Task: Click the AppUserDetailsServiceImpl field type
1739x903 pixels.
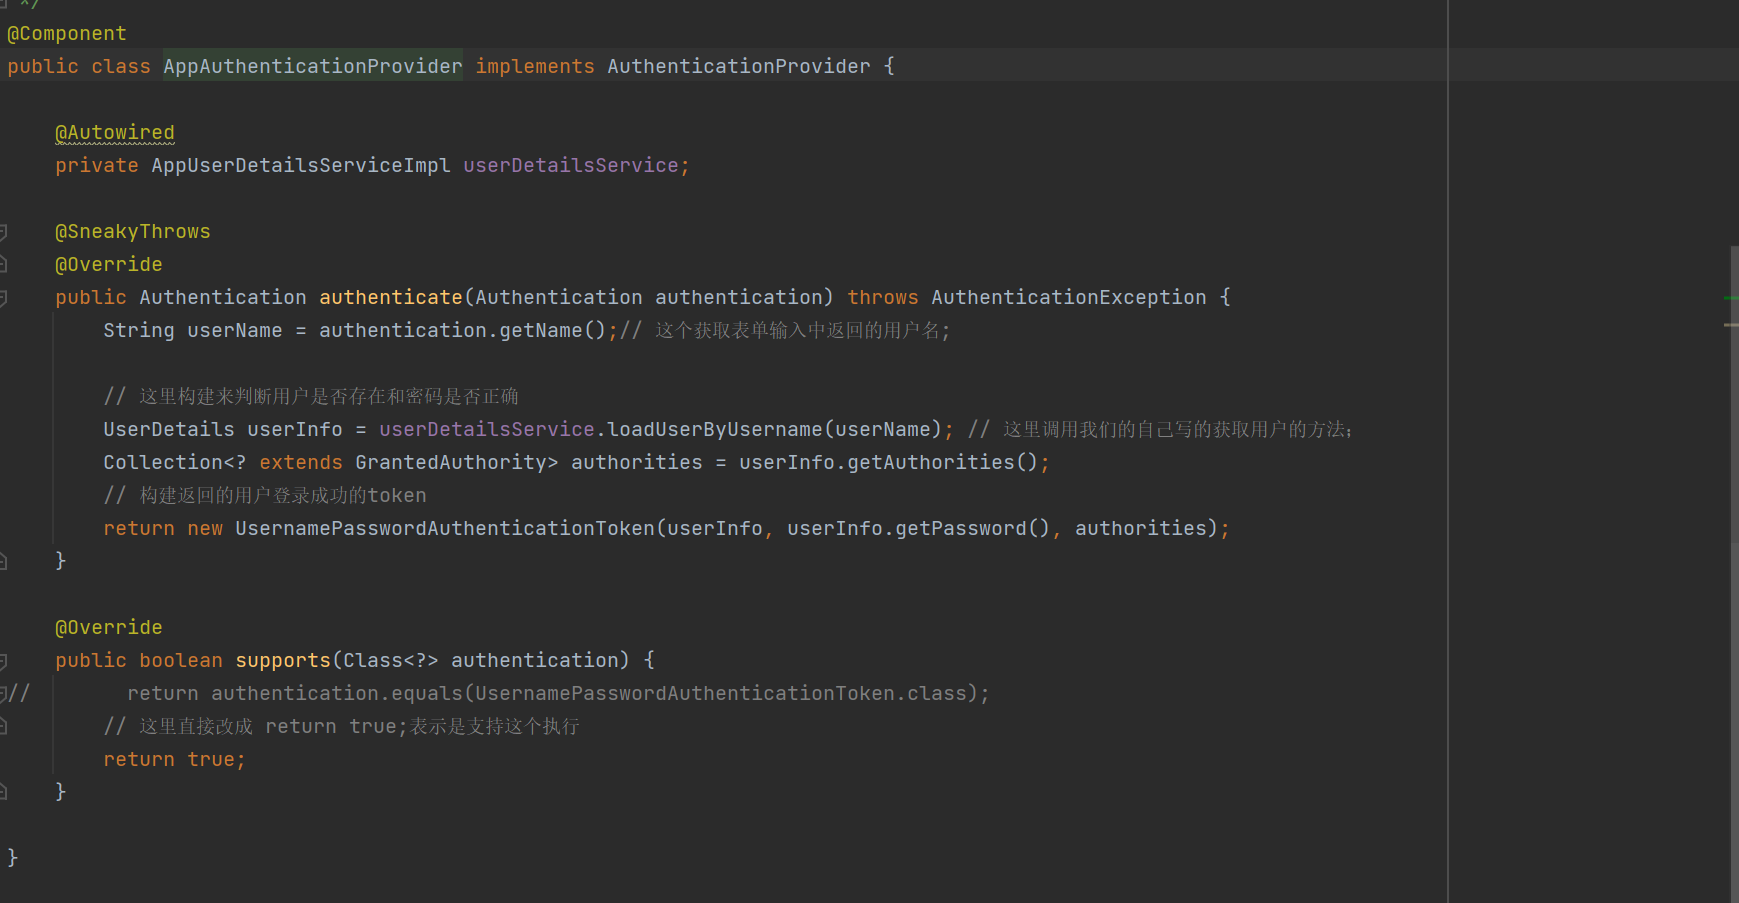Action: click(301, 166)
